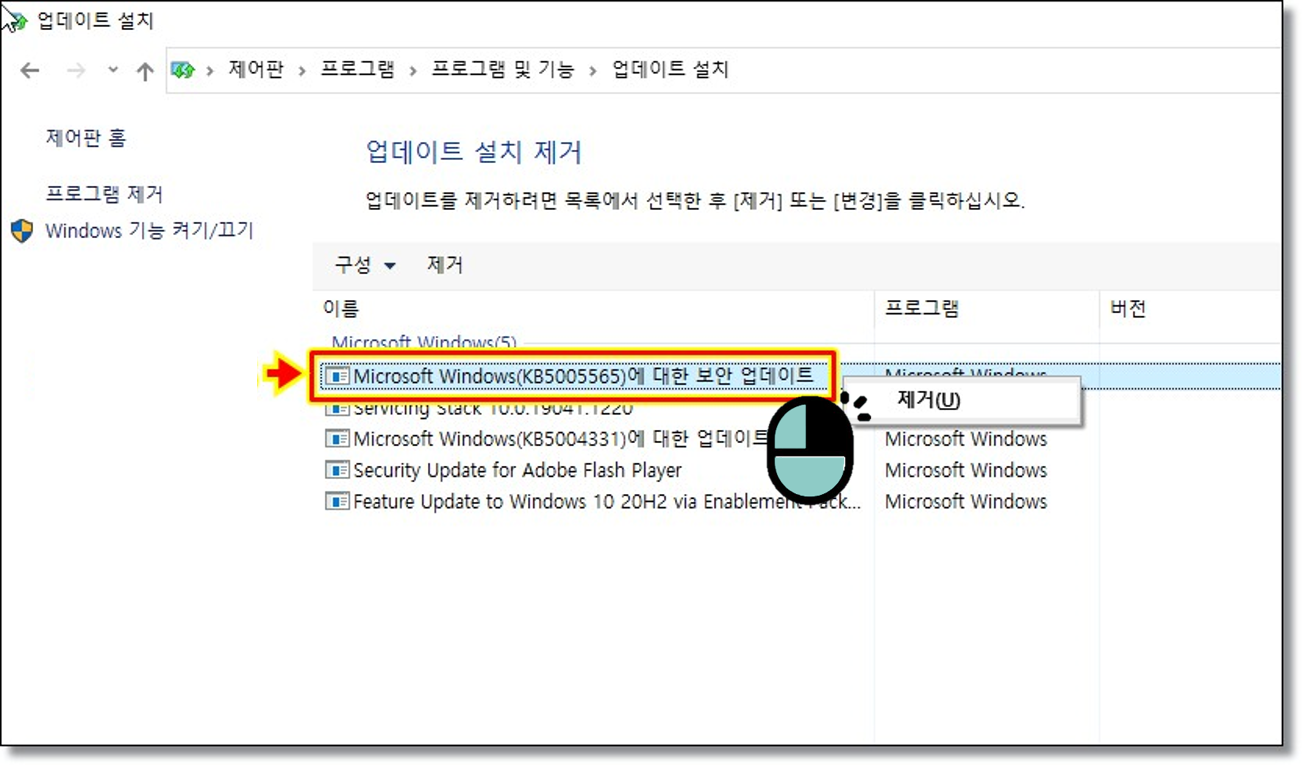Click the back navigation arrow
The image size is (1302, 765).
click(x=30, y=71)
